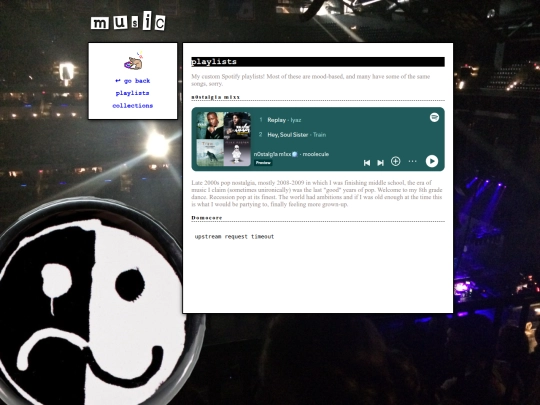Skip to previous track in player
Image resolution: width=540 pixels, height=405 pixels.
pos(367,163)
